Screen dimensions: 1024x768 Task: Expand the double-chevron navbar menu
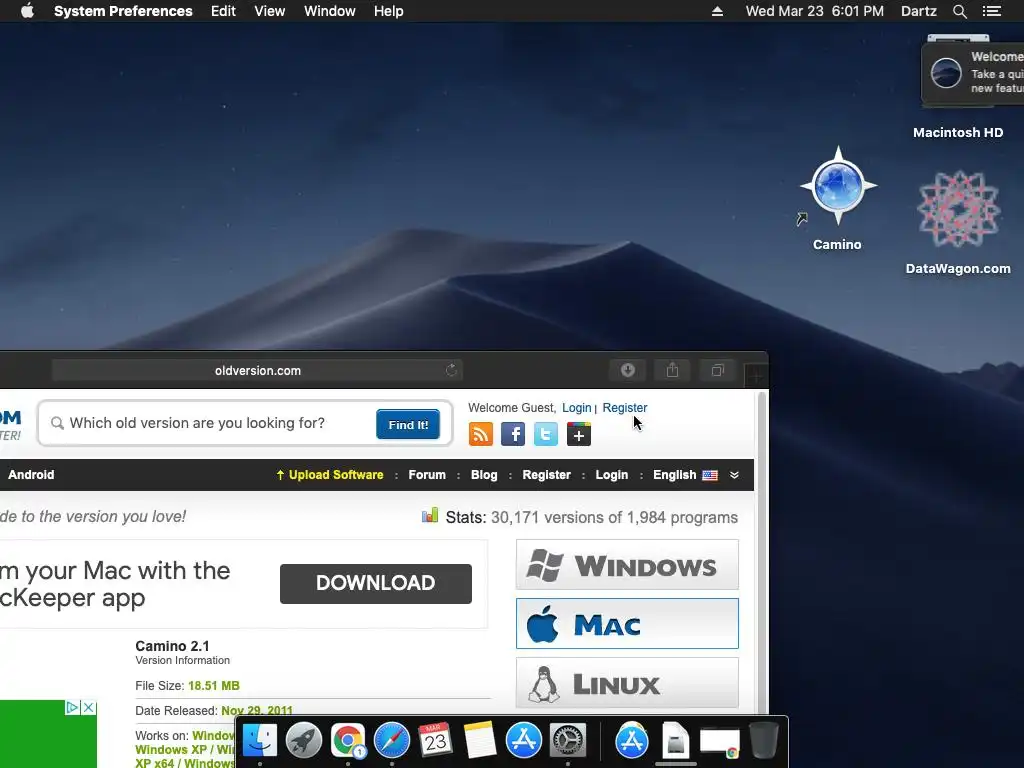(x=734, y=475)
